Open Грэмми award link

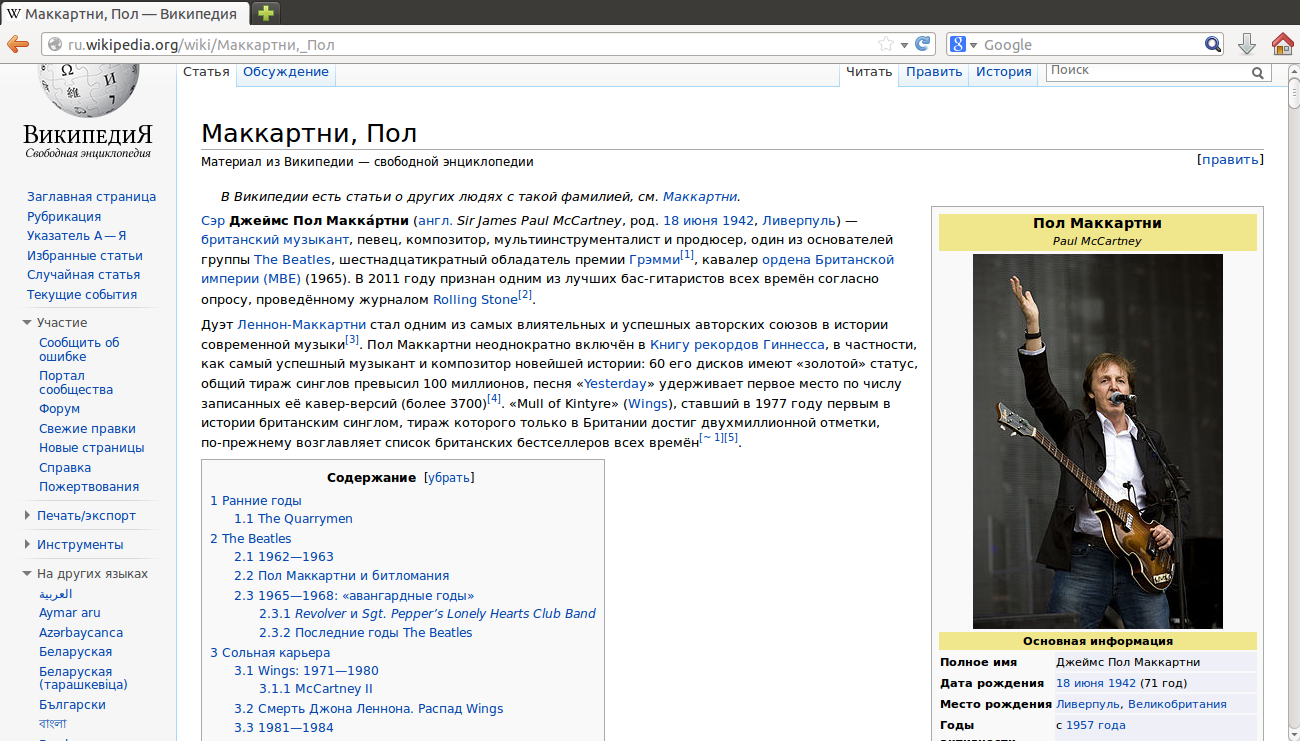tap(654, 260)
